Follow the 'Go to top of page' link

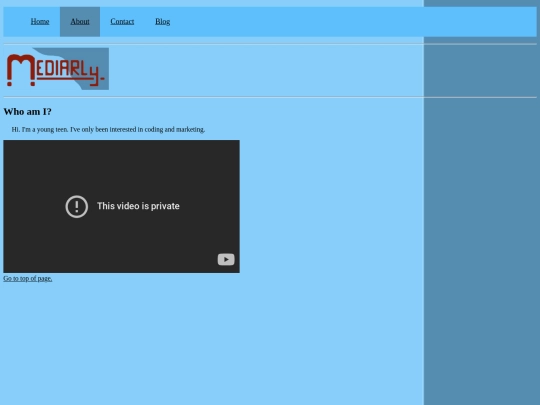(x=28, y=278)
